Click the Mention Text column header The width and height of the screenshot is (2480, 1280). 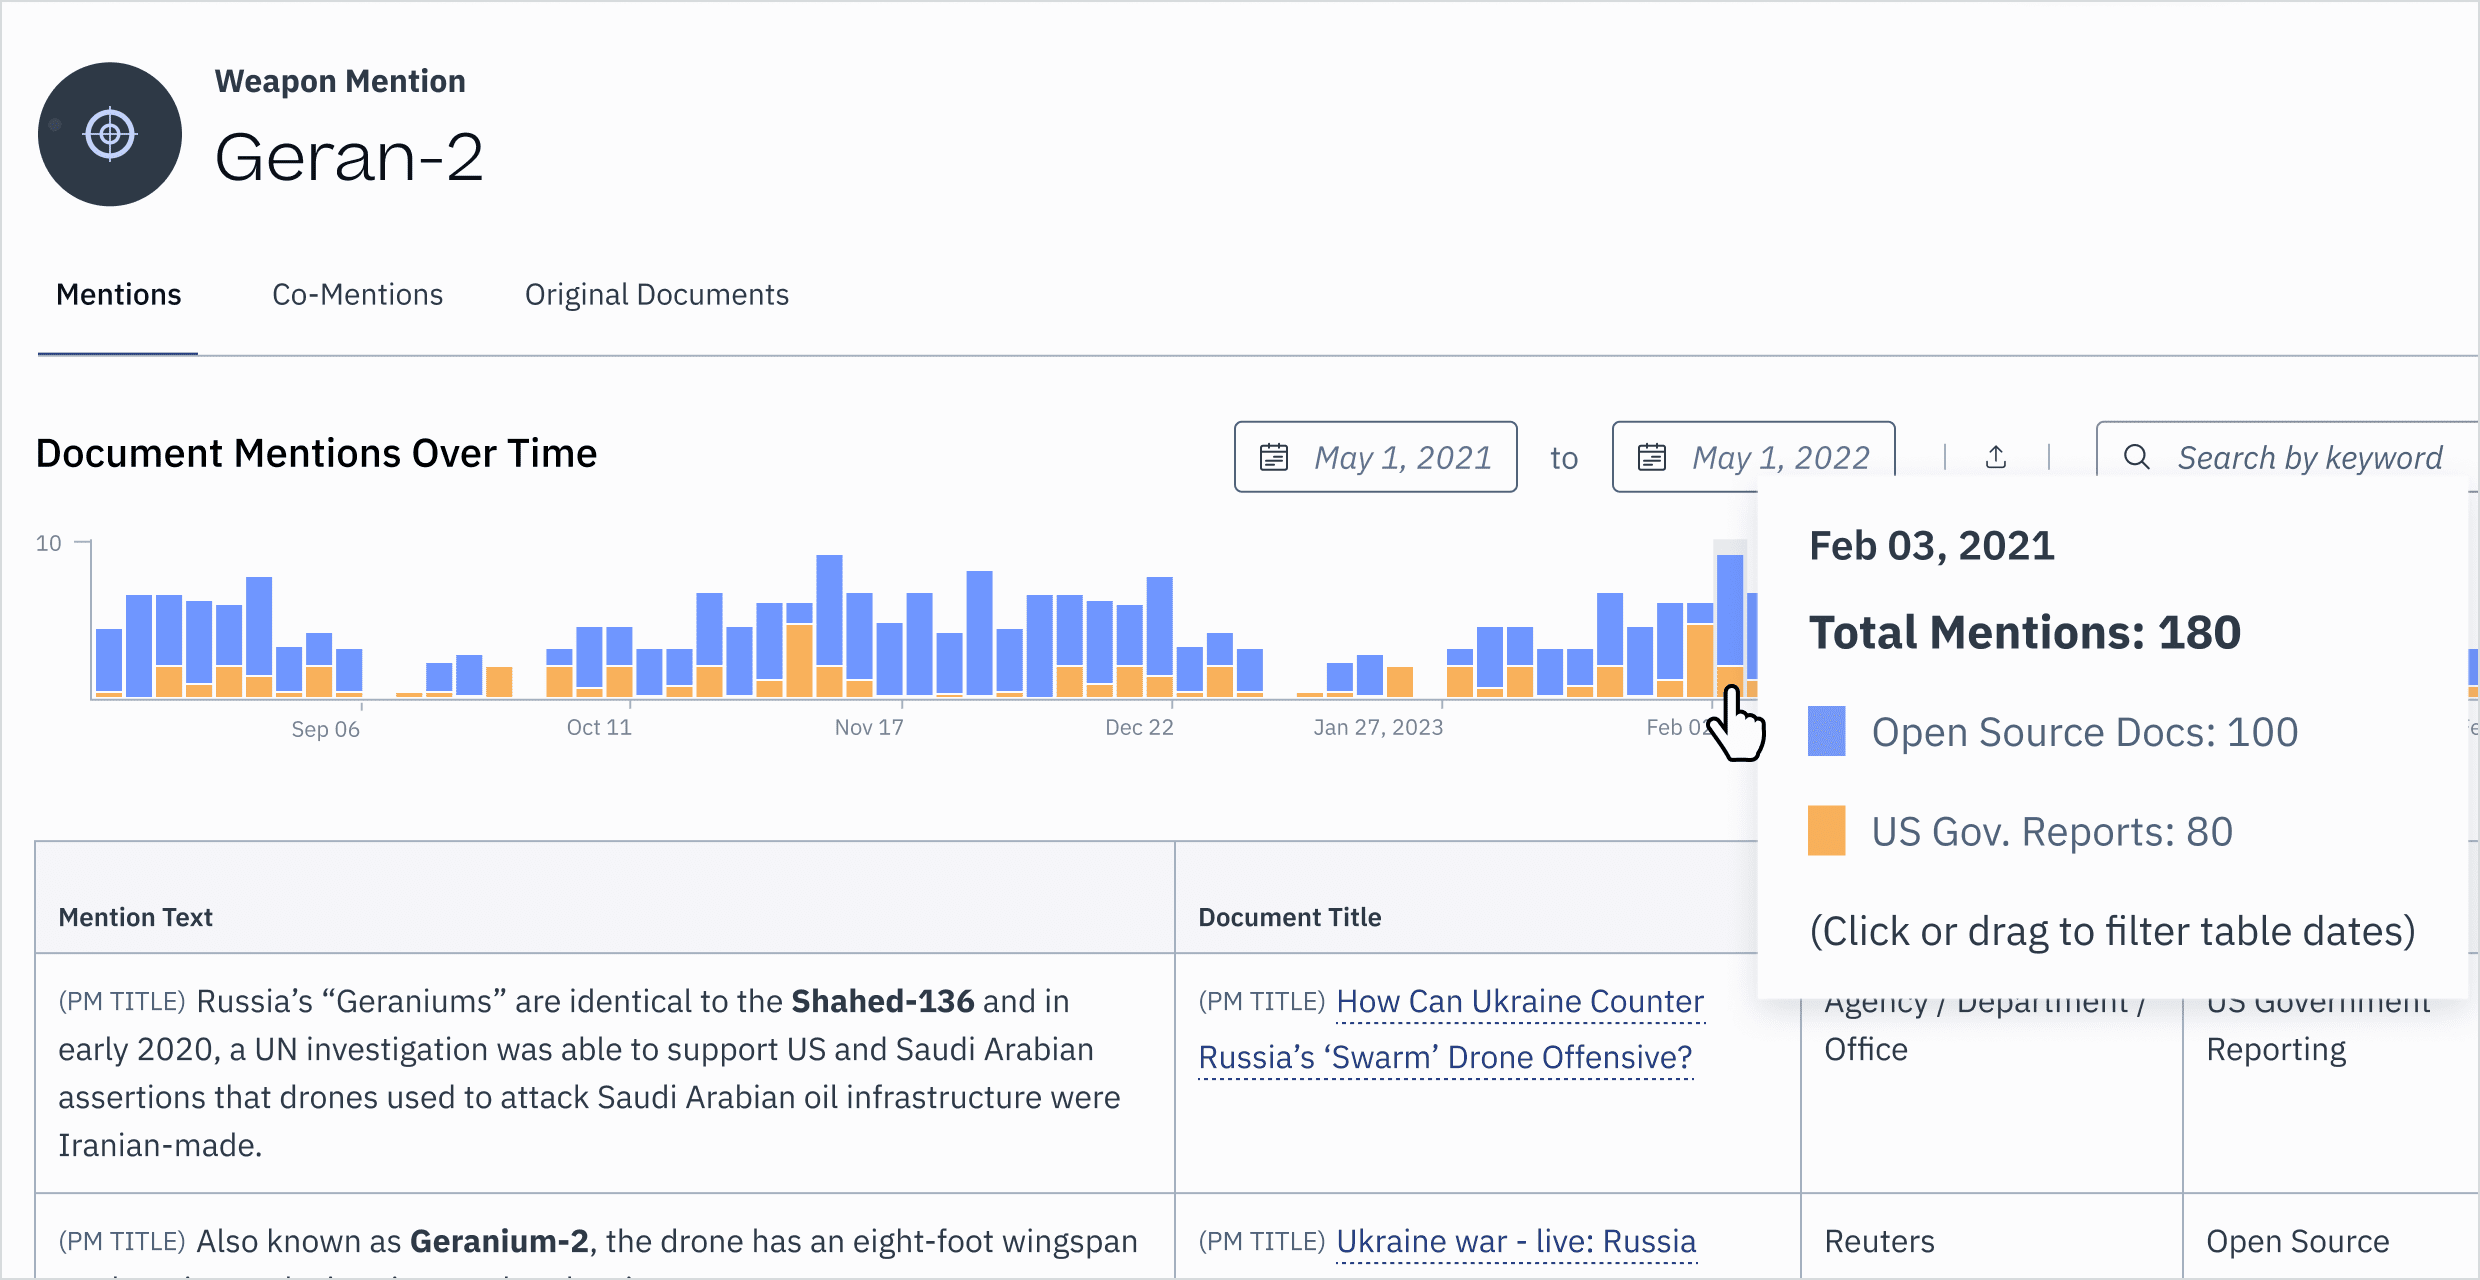pyautogui.click(x=136, y=917)
